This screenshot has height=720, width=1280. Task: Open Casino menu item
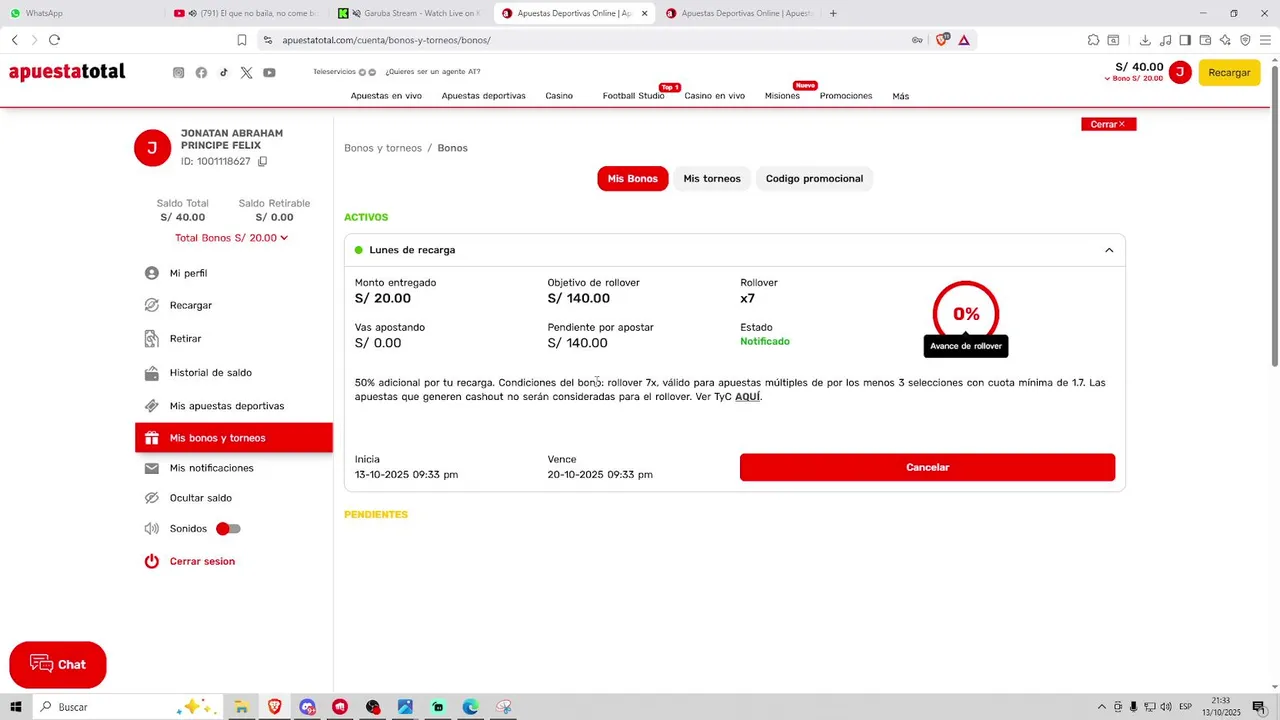(559, 96)
